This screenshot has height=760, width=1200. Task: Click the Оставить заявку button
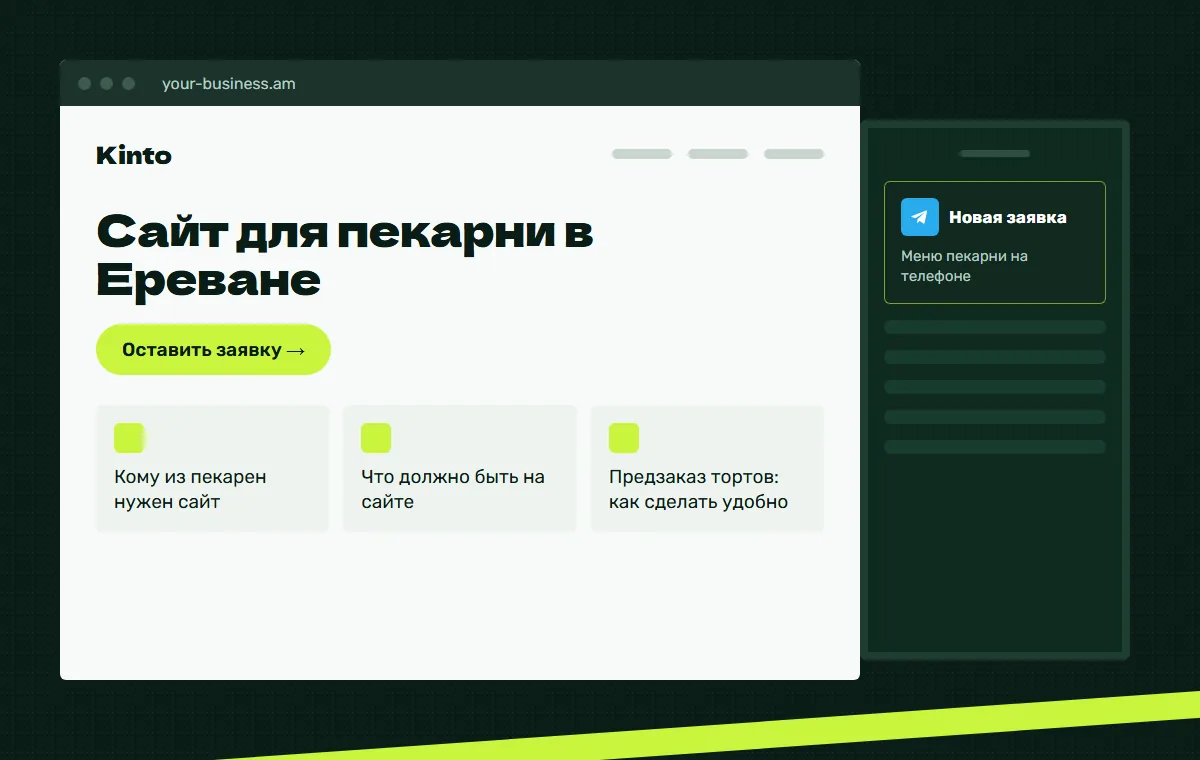click(213, 350)
